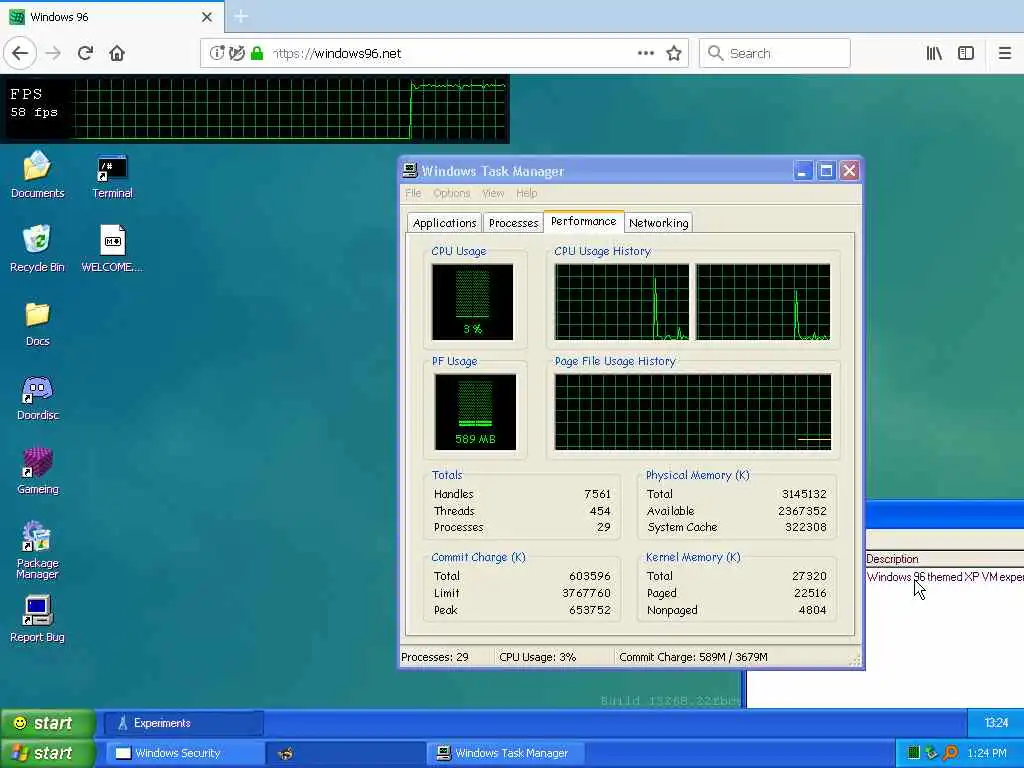Click status bar Commit Charge 589M / 3679M
The height and width of the screenshot is (768, 1024).
click(693, 657)
